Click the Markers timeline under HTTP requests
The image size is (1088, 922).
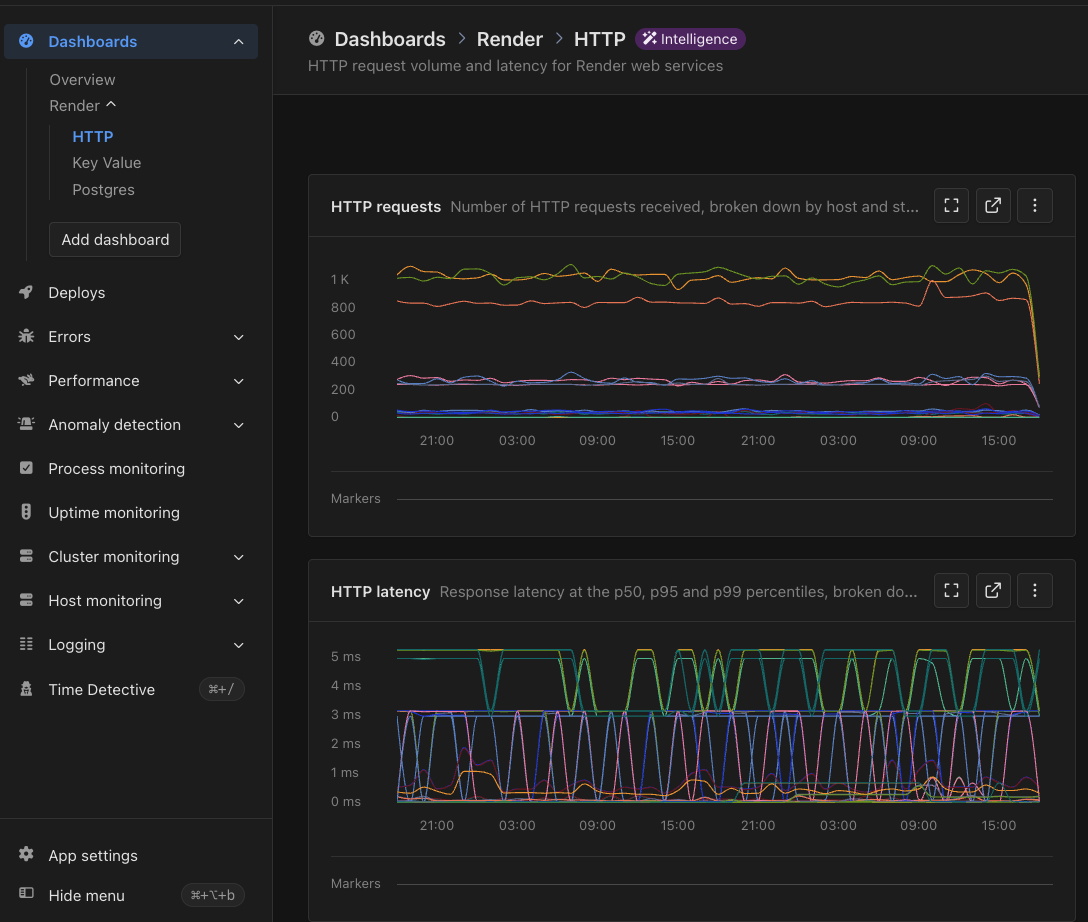(x=724, y=499)
